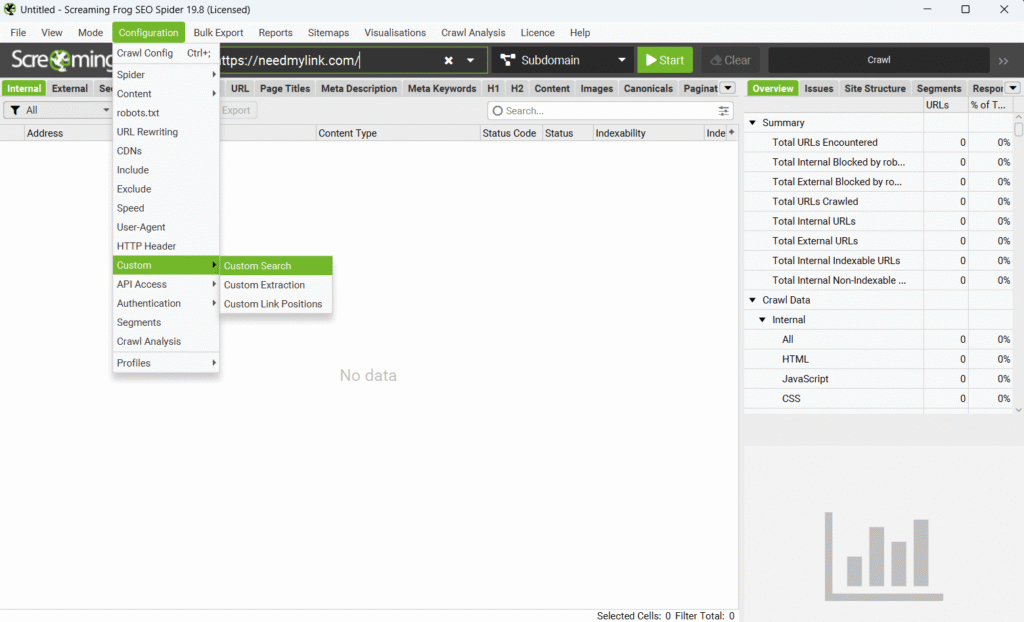Click the Screaming Frog logo in title bar

pyautogui.click(x=10, y=9)
